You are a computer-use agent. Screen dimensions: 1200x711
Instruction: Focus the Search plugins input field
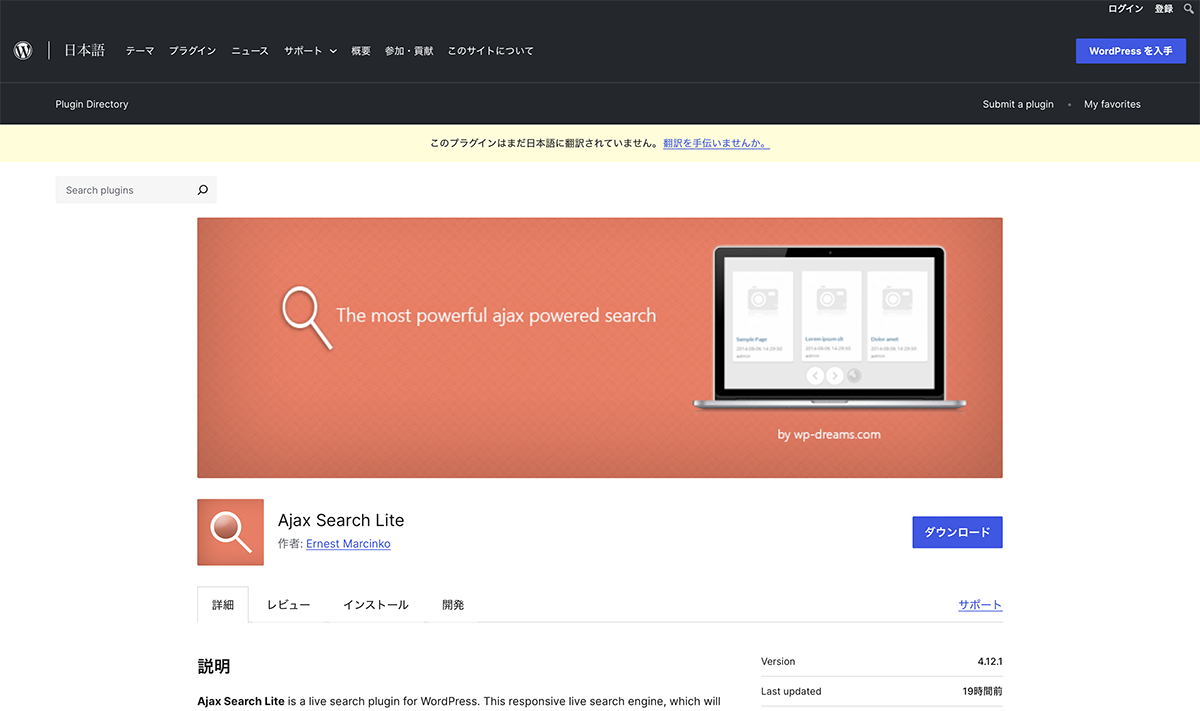click(x=124, y=190)
